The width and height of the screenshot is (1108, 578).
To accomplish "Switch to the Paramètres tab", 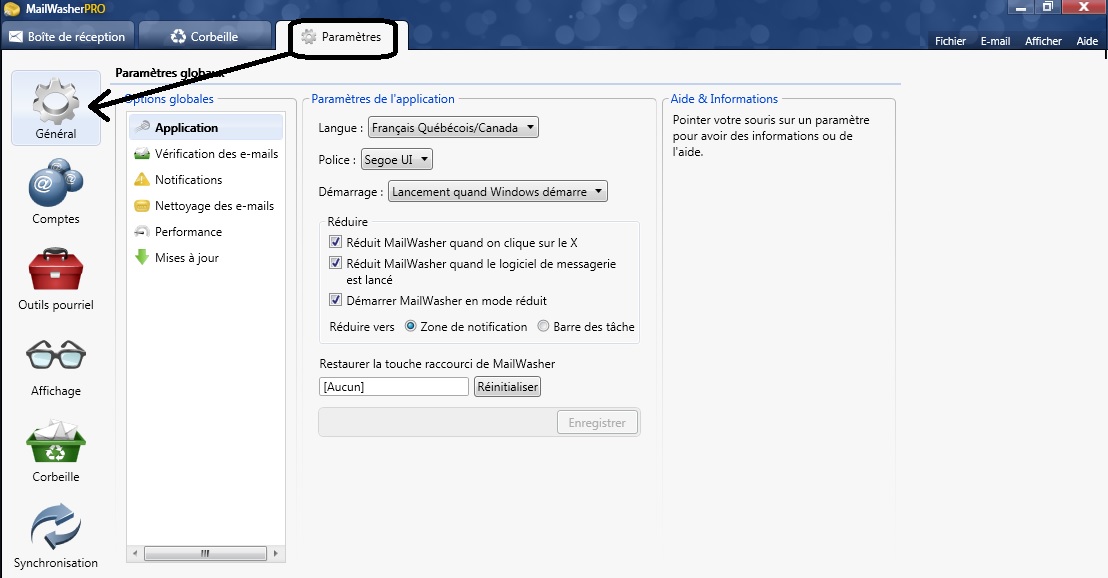I will (x=342, y=37).
